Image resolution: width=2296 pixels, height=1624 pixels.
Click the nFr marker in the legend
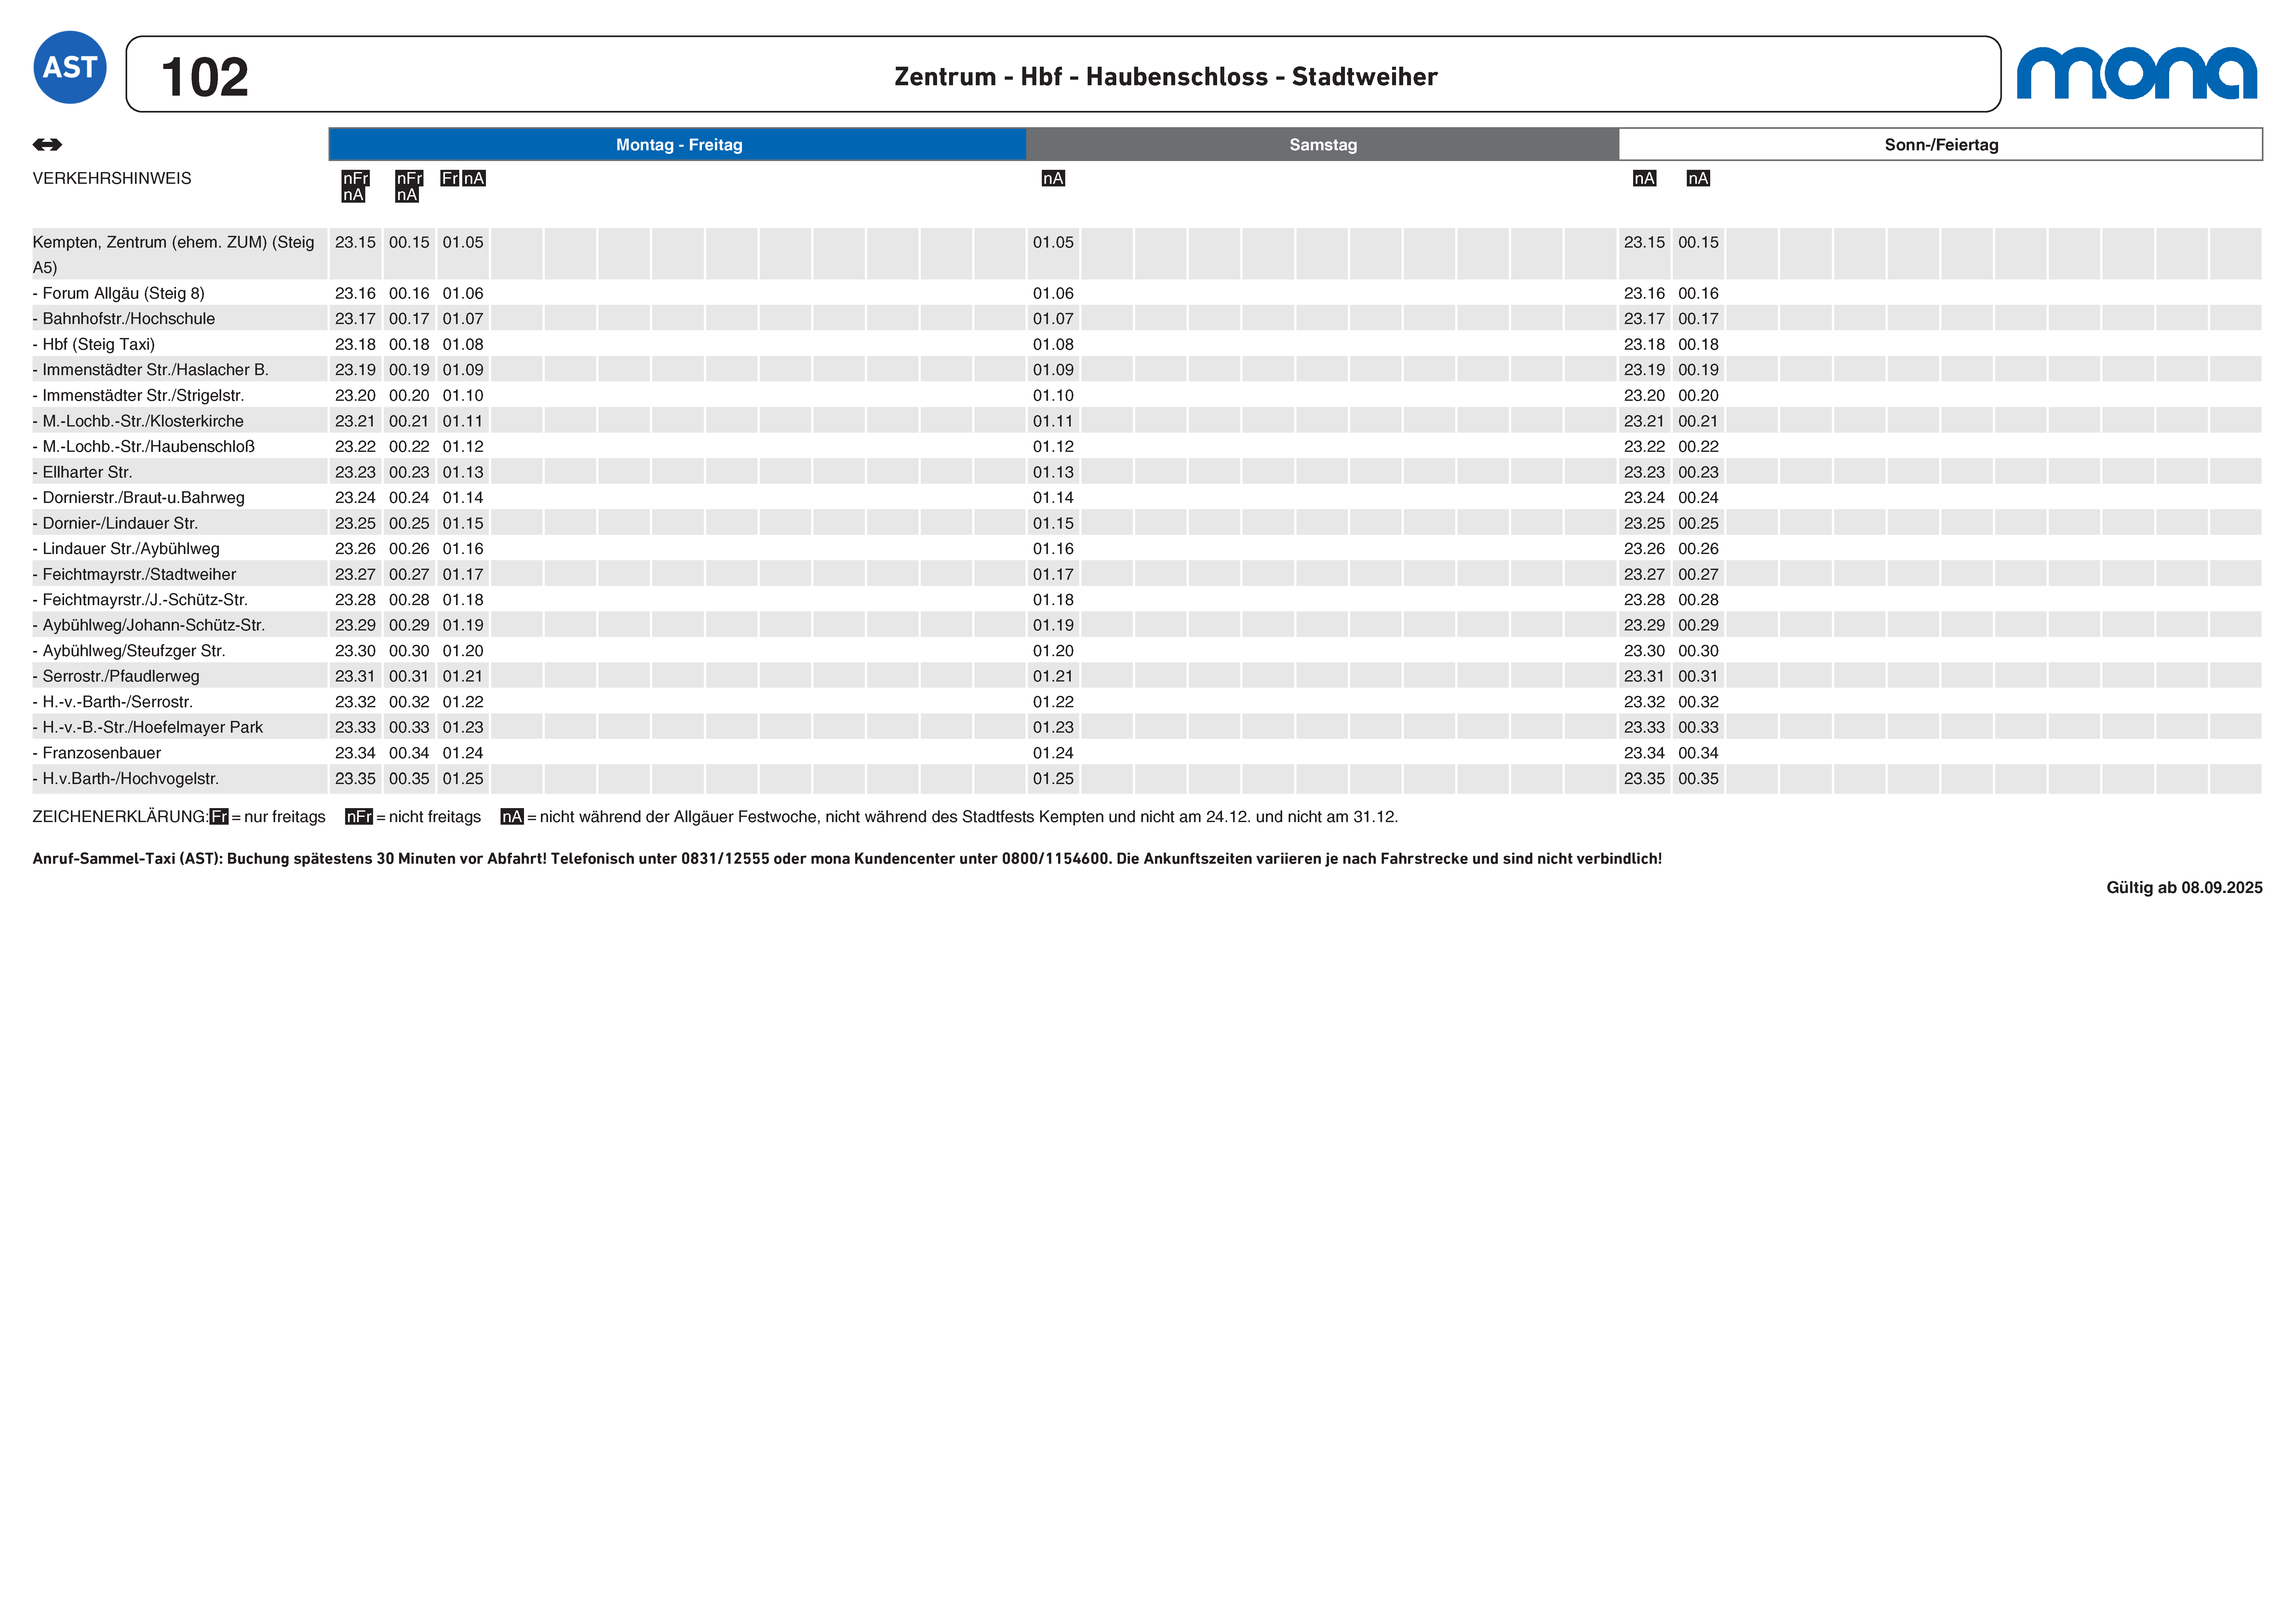pos(359,817)
